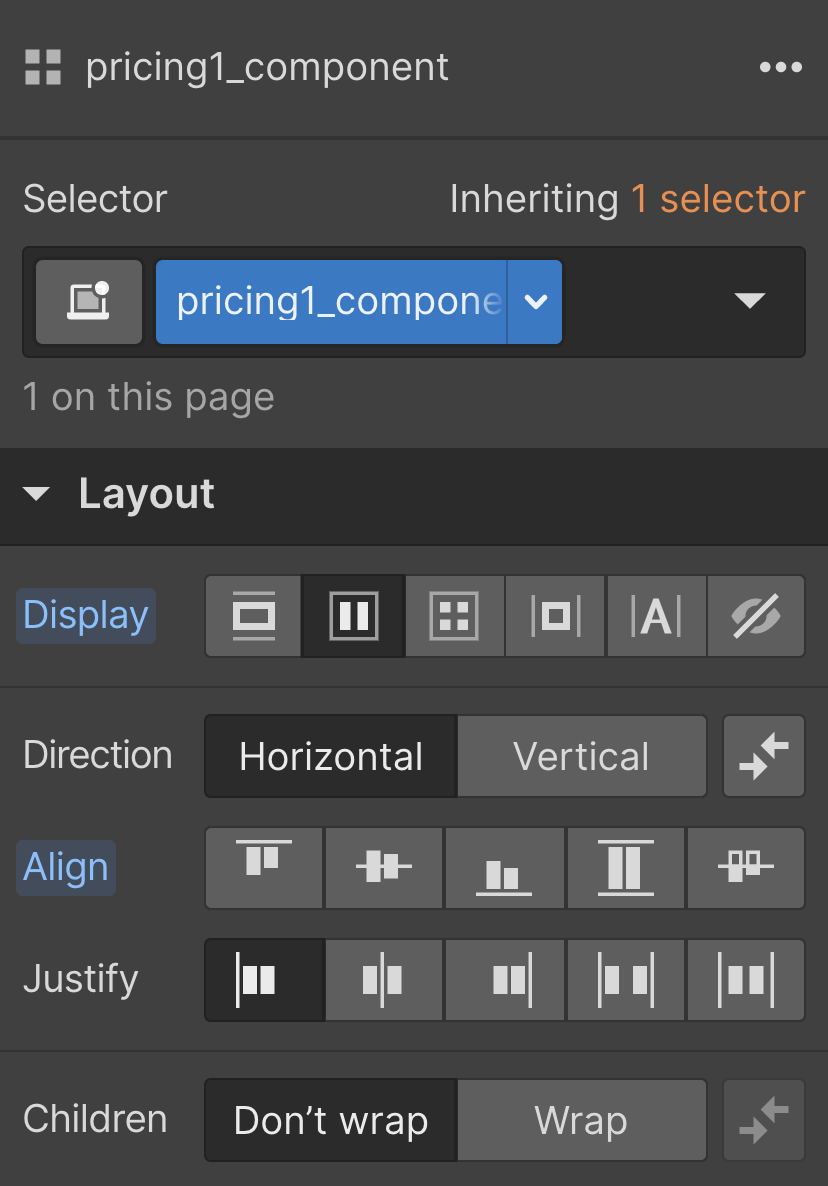
Task: Align items to stretch
Action: (x=625, y=868)
